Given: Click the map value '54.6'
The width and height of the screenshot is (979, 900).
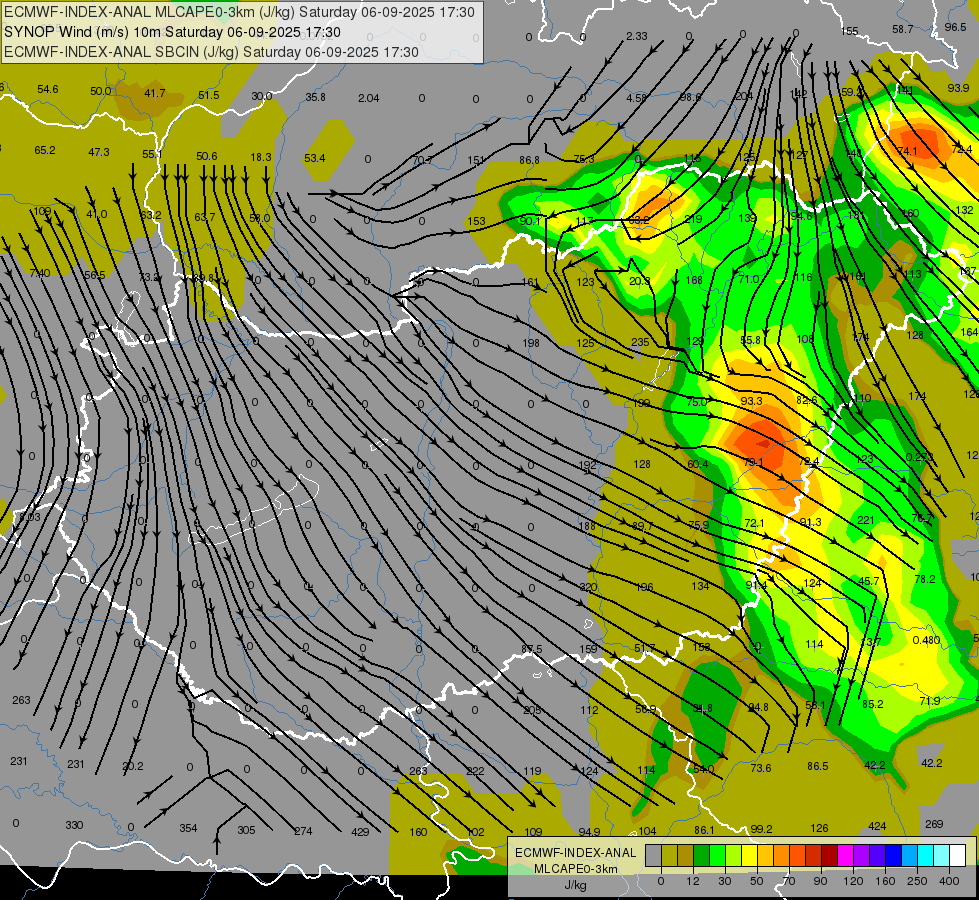Looking at the screenshot, I should 47,89.
